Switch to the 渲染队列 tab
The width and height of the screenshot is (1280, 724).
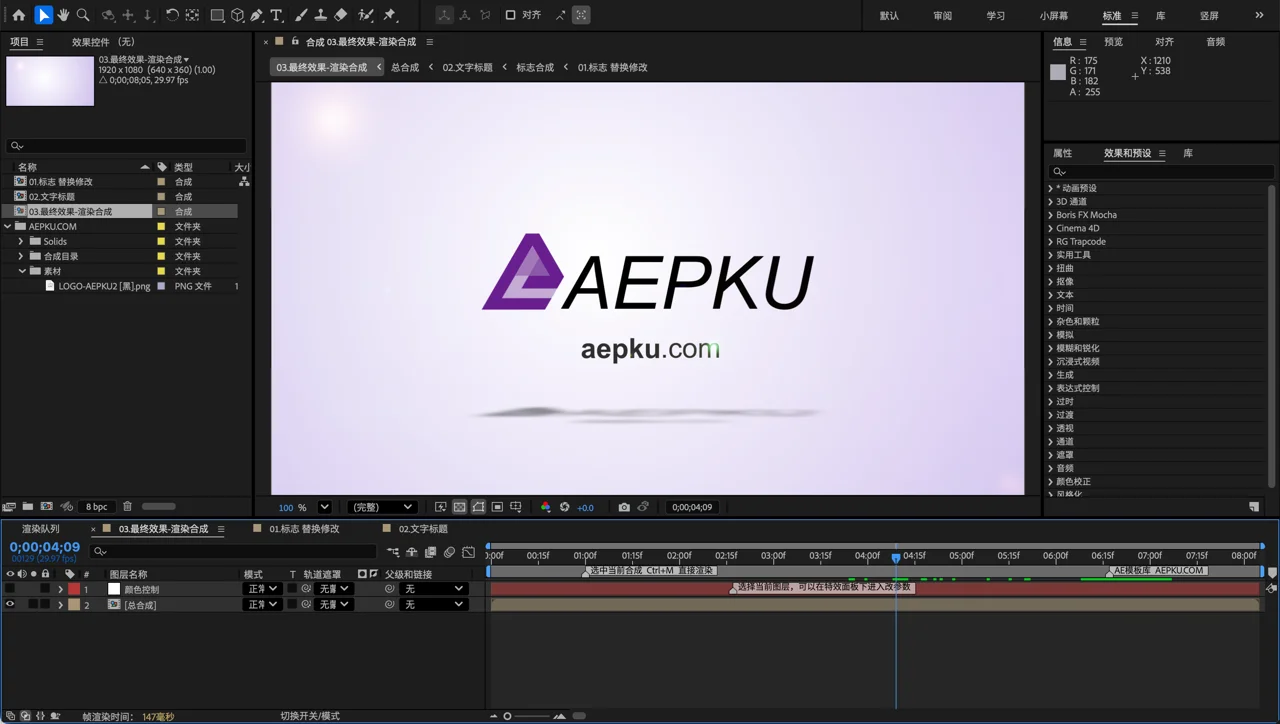pos(41,529)
